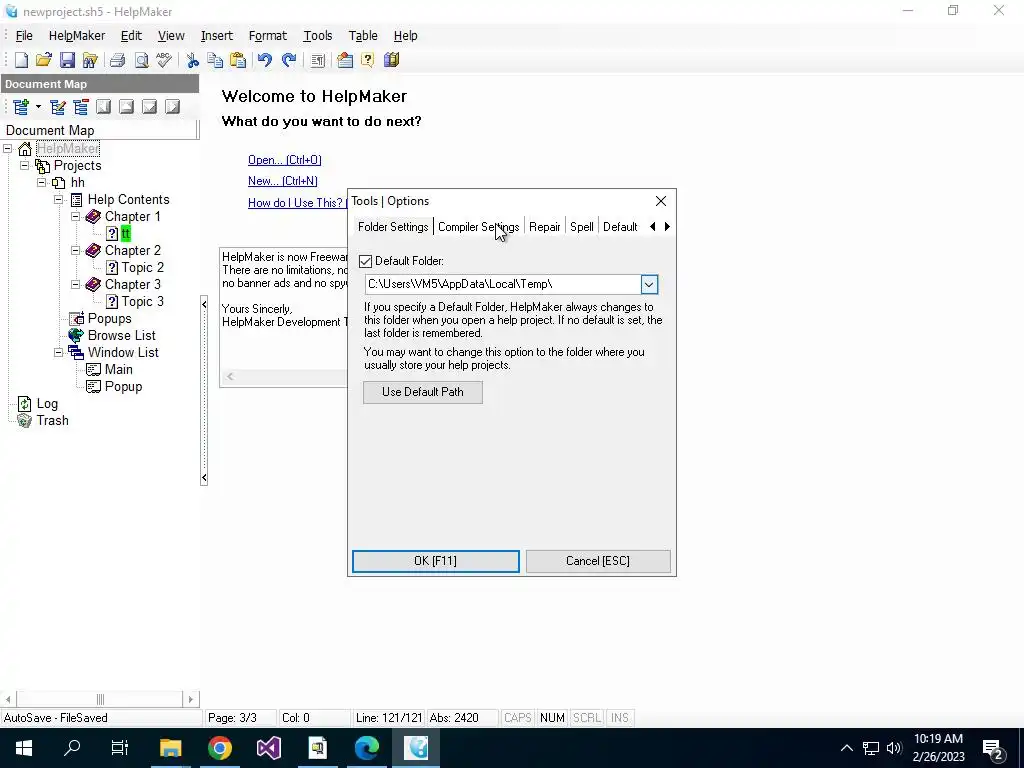Click the Undo arrow icon
The width and height of the screenshot is (1024, 768).
click(x=264, y=60)
